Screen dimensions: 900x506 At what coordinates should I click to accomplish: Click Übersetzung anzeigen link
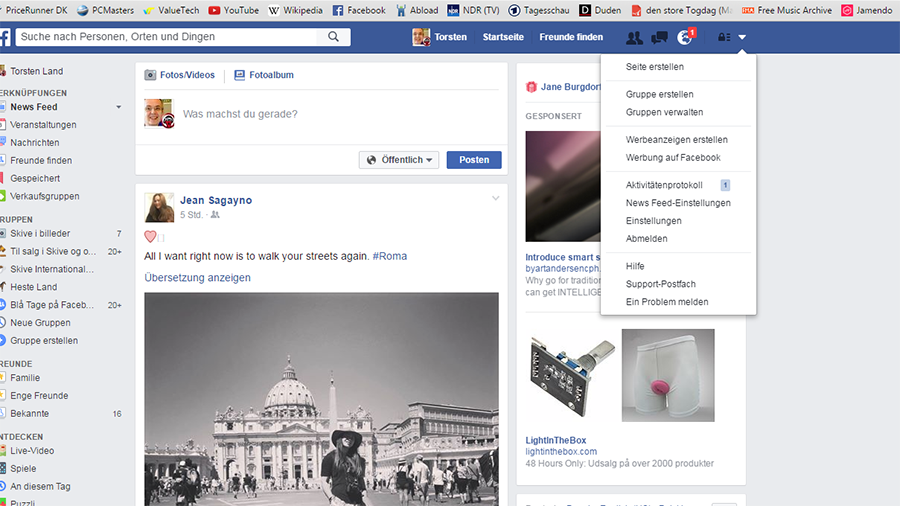pos(197,278)
